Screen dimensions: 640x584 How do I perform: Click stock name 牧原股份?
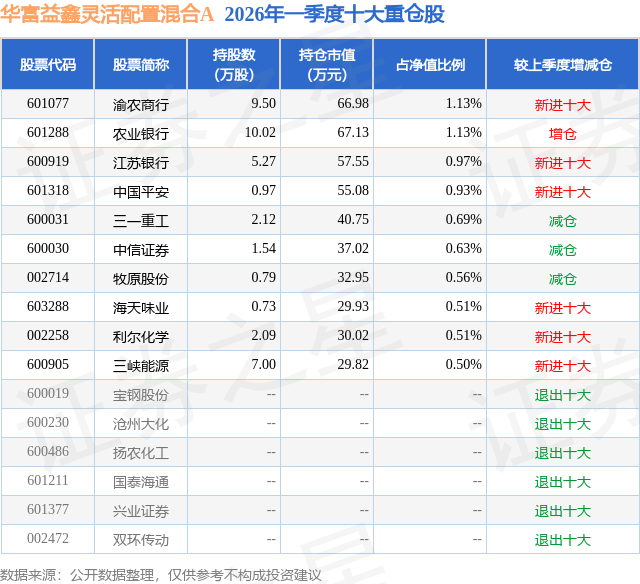pyautogui.click(x=141, y=279)
